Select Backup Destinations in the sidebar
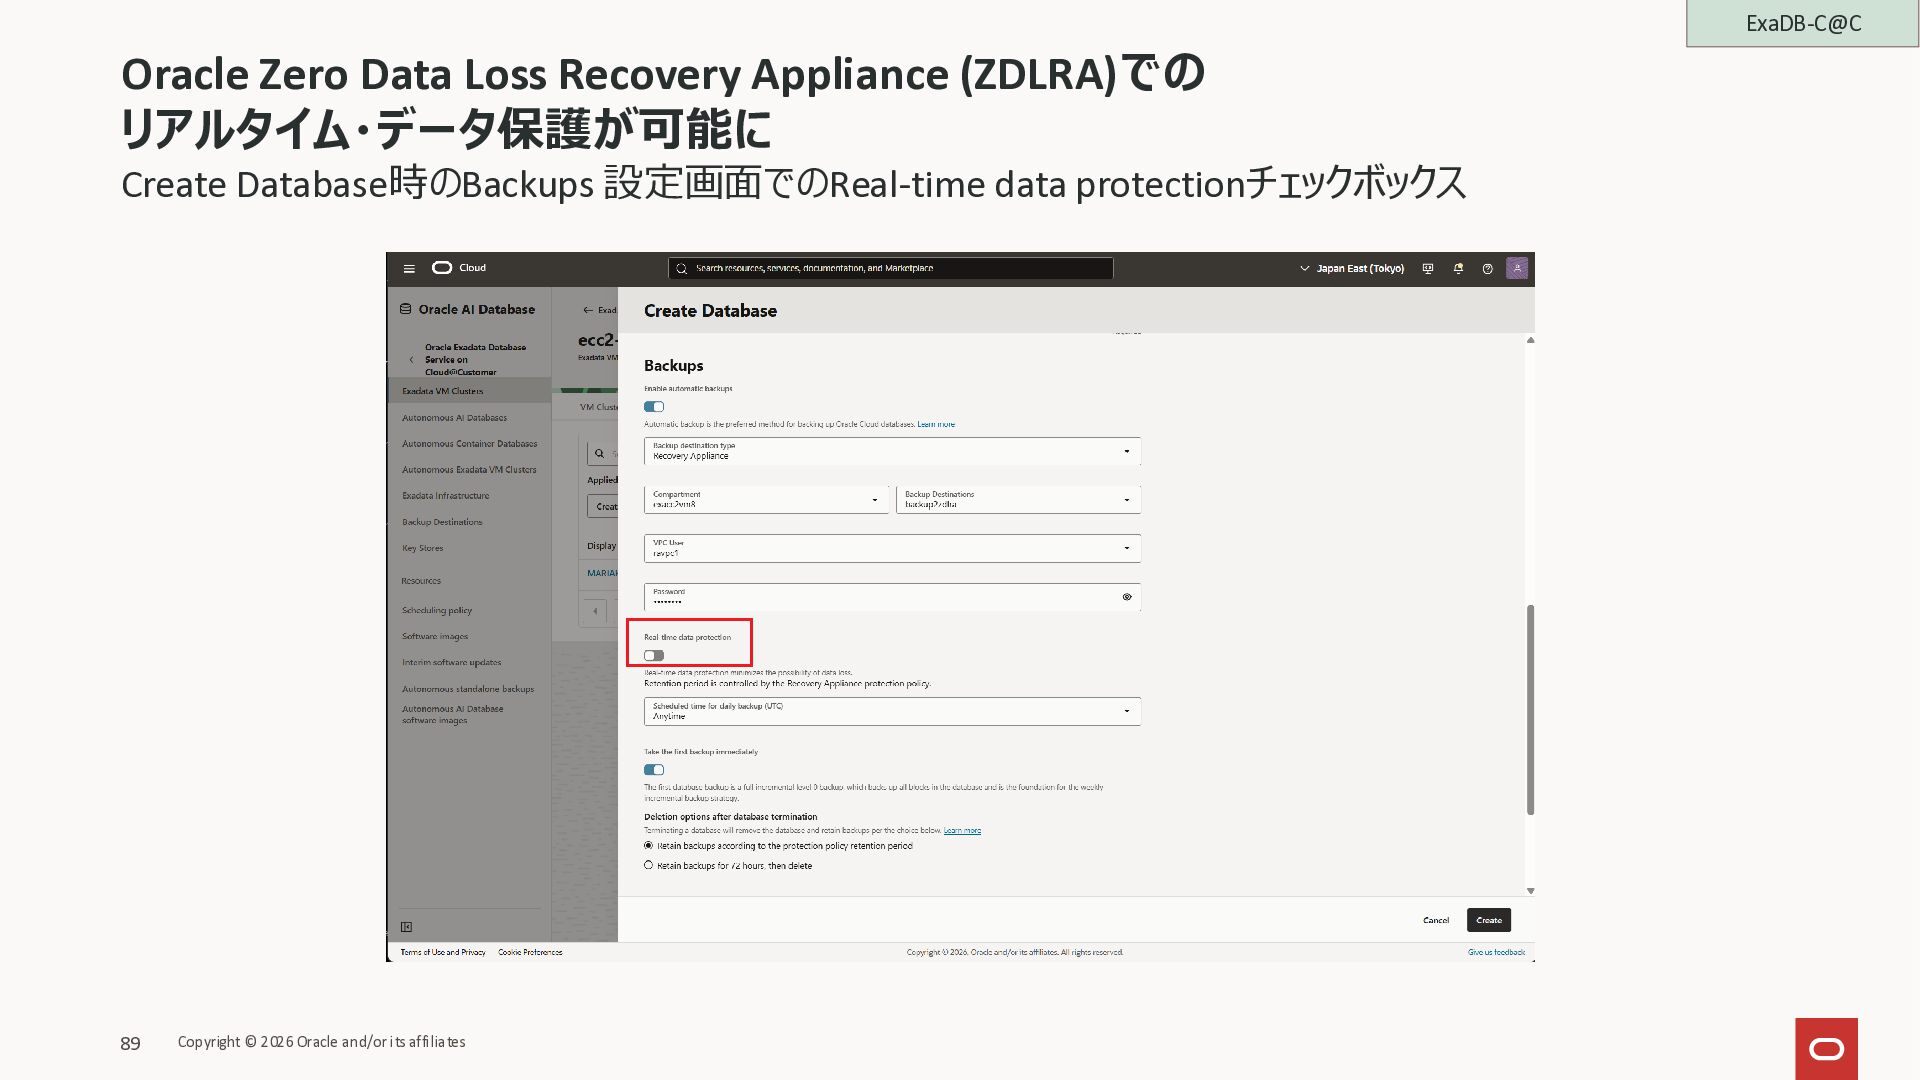The height and width of the screenshot is (1080, 1920). click(x=442, y=522)
